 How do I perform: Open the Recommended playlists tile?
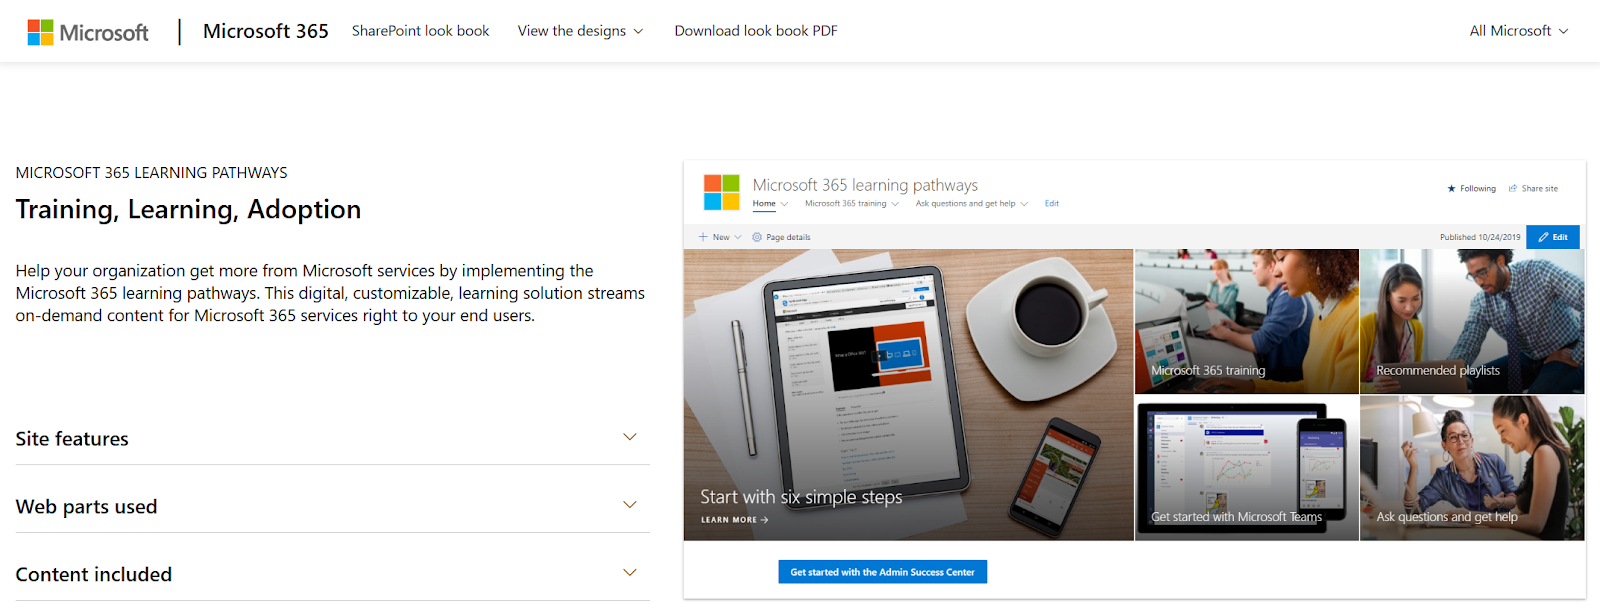point(1472,321)
